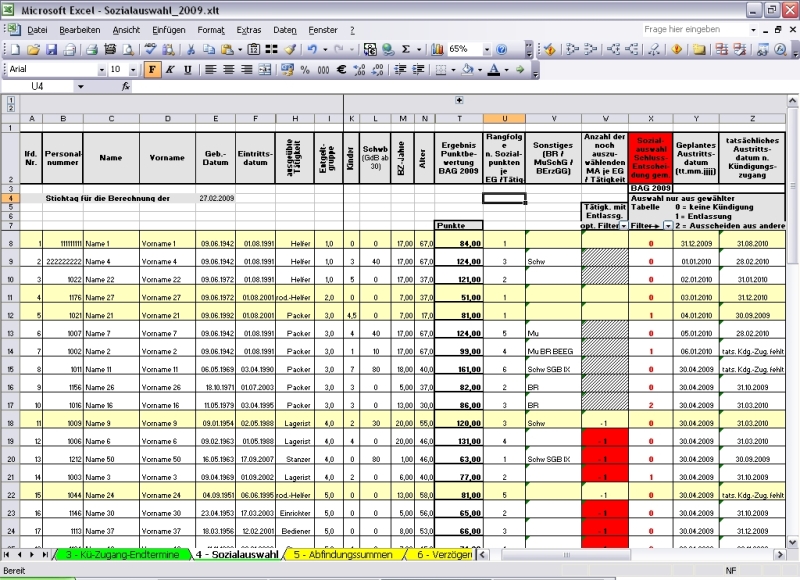Screen dimensions: 800x580
Task: Open the borders dropdown arrow
Action: tap(453, 70)
